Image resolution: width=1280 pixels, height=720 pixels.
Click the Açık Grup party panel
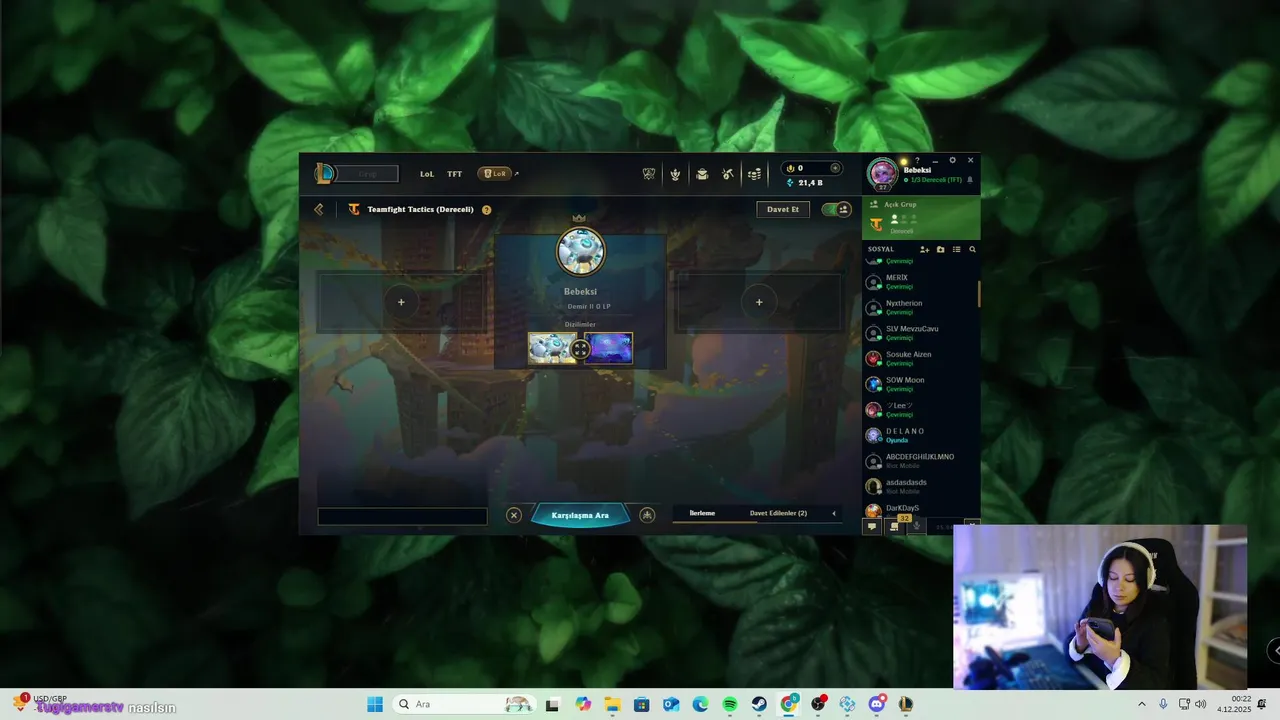coord(921,218)
